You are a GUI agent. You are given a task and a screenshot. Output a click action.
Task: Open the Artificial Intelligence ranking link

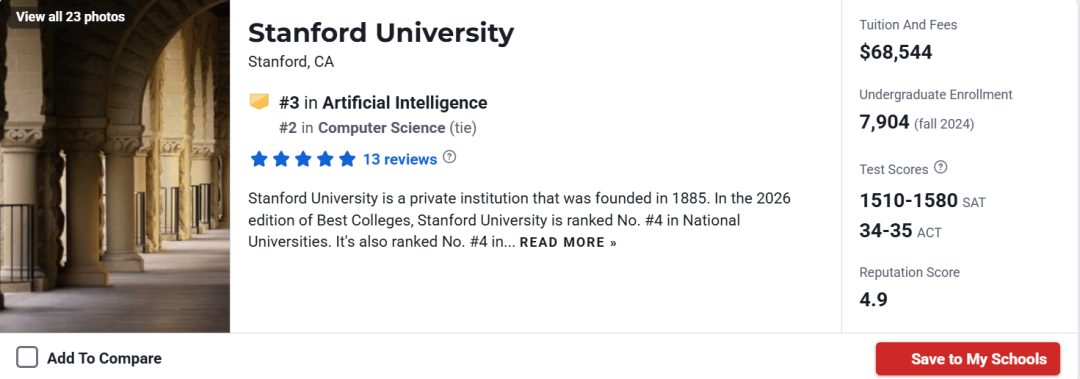(404, 103)
